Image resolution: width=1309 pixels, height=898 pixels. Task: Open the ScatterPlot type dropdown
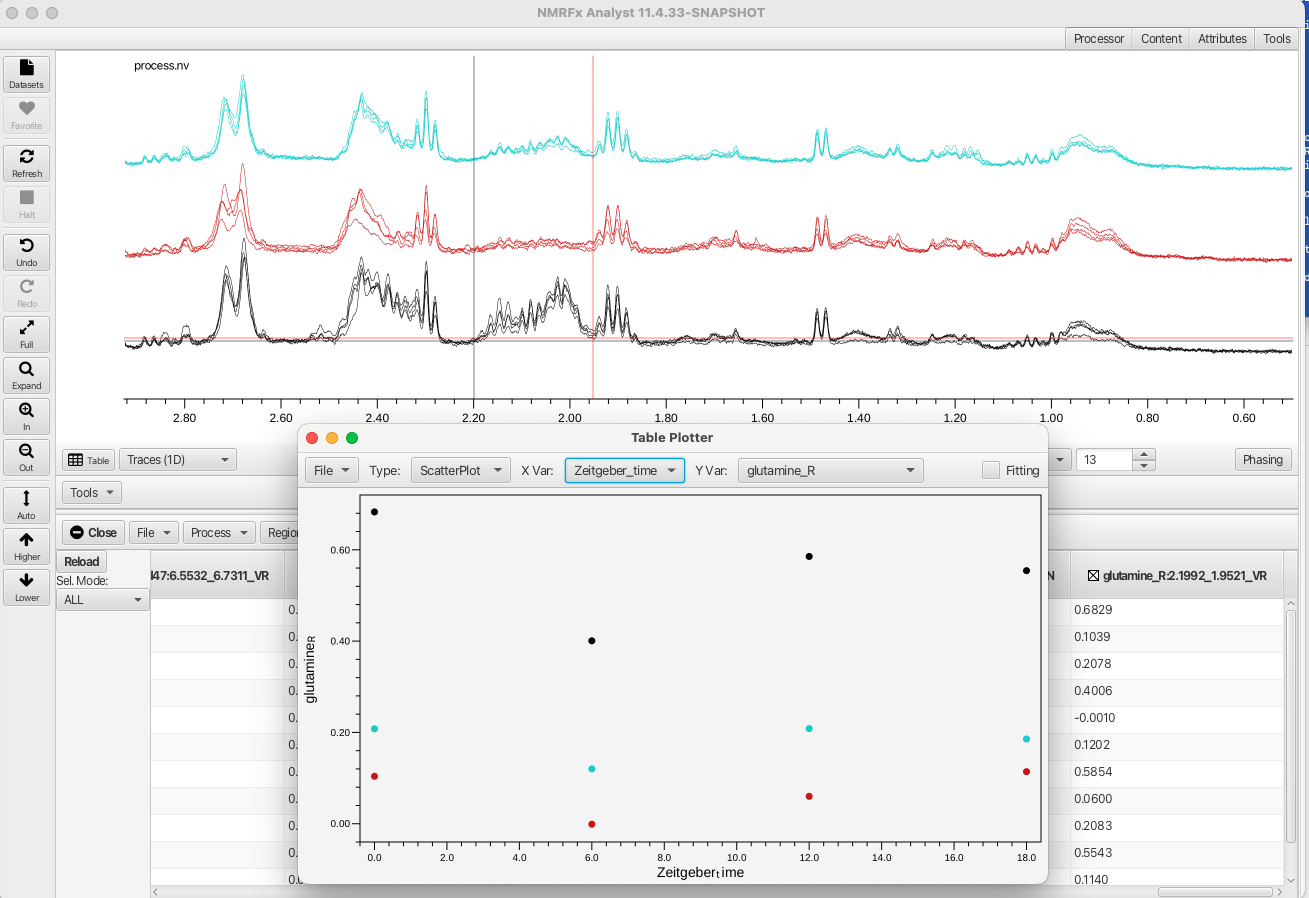pos(461,470)
